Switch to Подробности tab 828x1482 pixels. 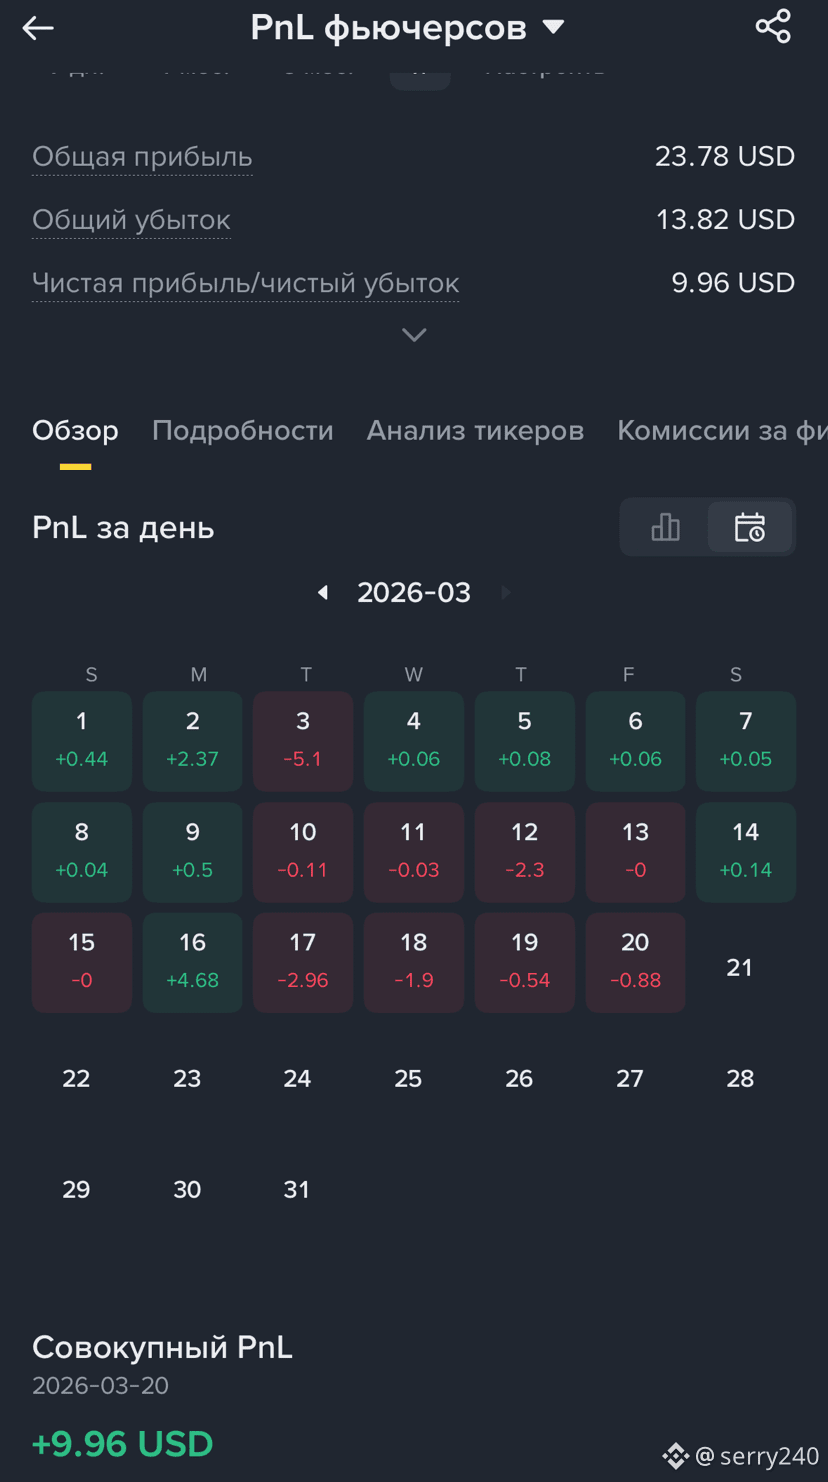click(x=243, y=431)
